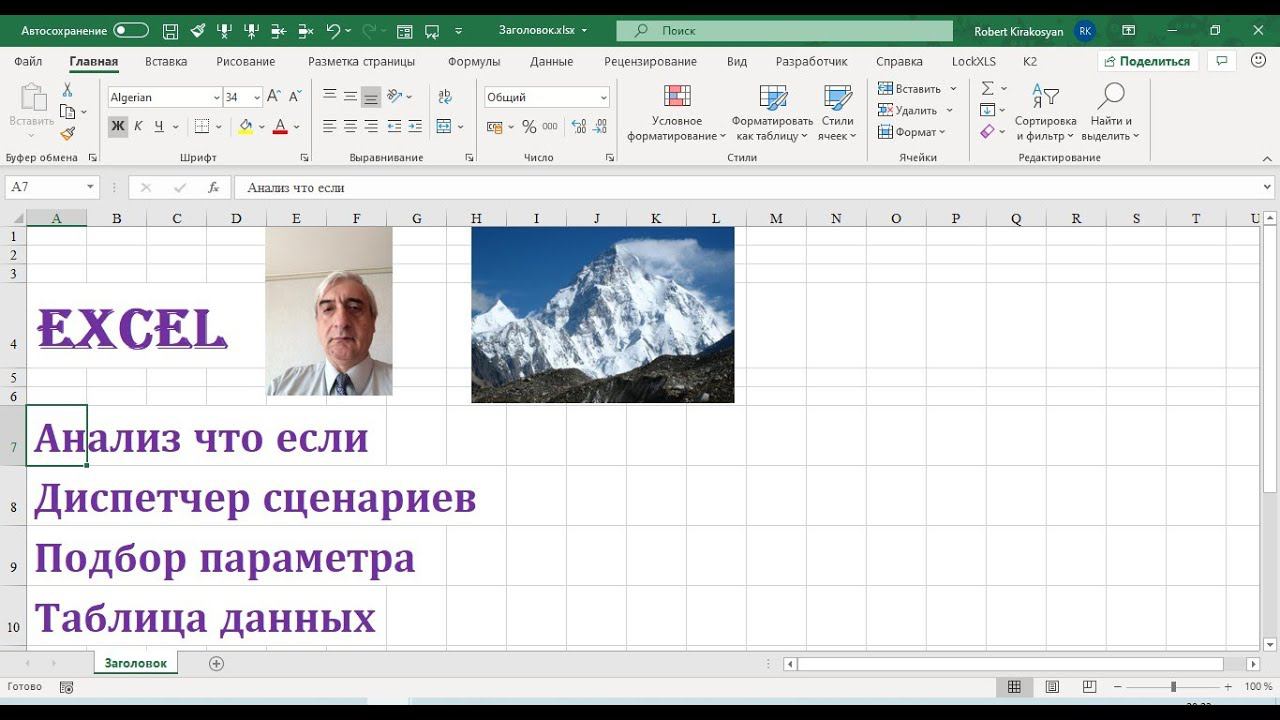Image resolution: width=1280 pixels, height=720 pixels.
Task: Switch to Page Layout view in the status bar
Action: click(x=1052, y=687)
